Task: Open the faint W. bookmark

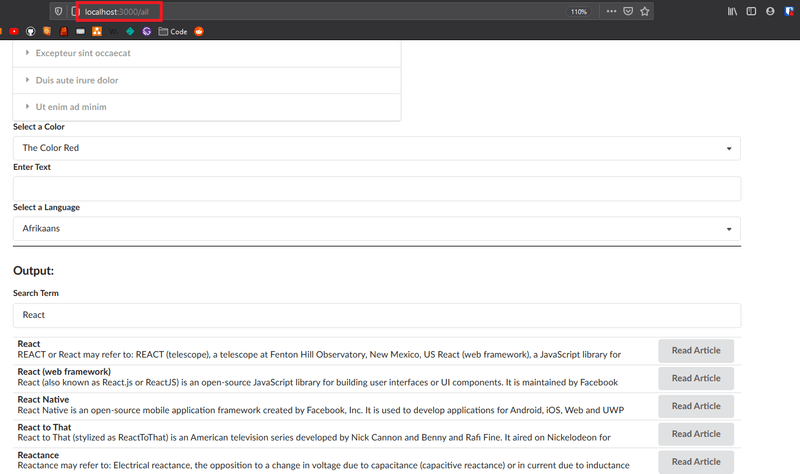Action: tap(113, 32)
